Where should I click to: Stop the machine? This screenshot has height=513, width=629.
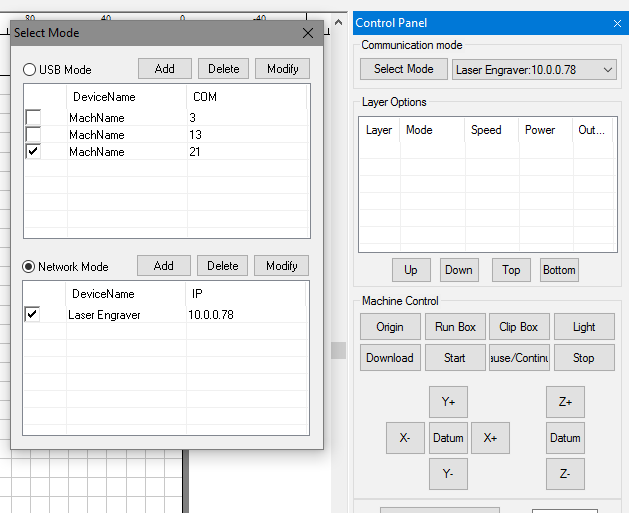pyautogui.click(x=584, y=358)
